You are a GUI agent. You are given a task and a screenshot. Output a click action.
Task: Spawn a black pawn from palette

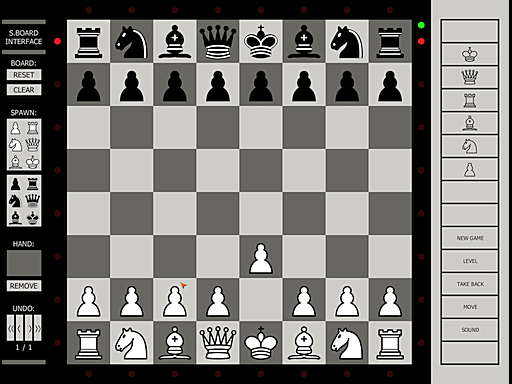coord(15,184)
